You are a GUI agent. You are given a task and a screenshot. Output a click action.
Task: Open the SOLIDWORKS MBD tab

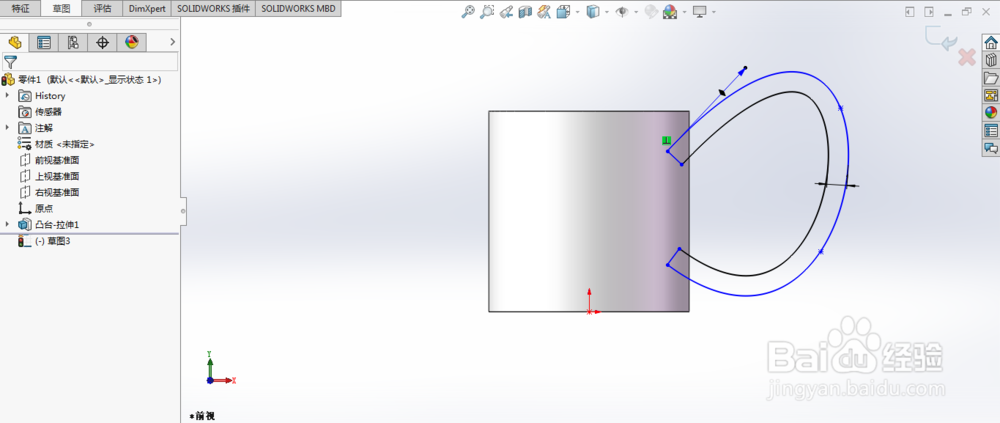pos(298,9)
